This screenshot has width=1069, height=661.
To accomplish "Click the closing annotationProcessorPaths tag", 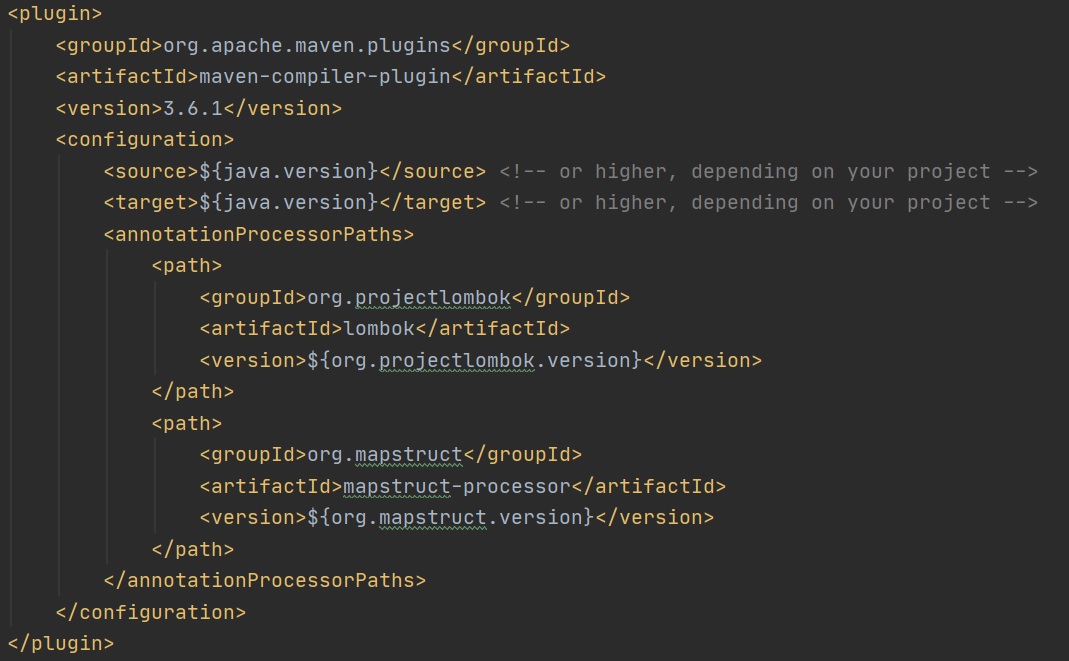I will [x=264, y=580].
